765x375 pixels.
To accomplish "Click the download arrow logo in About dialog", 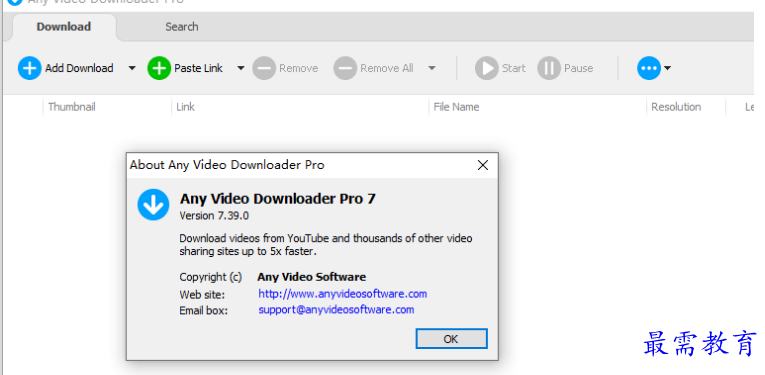I will click(153, 205).
